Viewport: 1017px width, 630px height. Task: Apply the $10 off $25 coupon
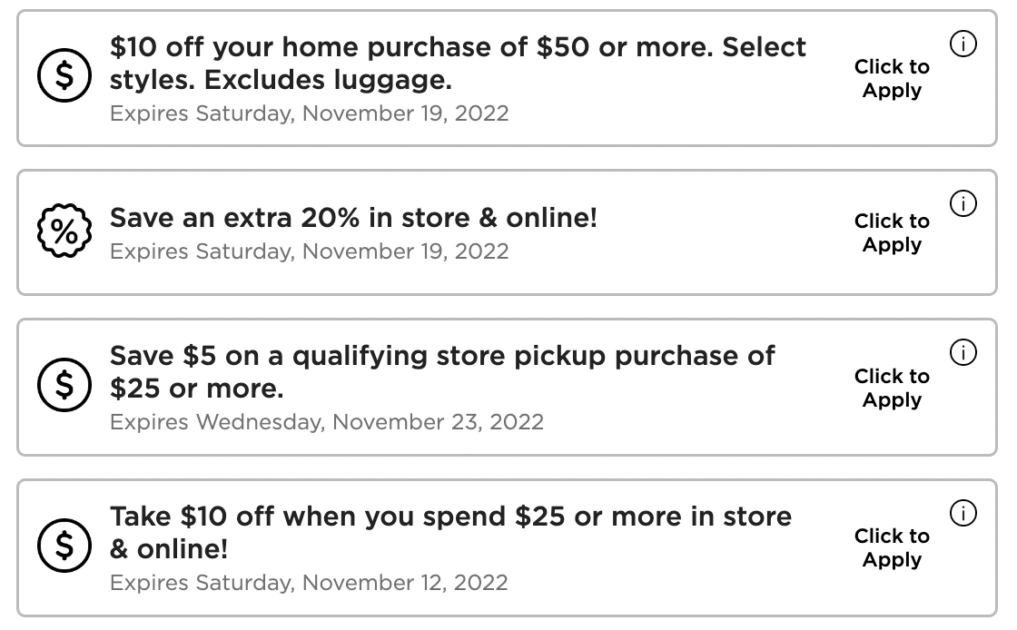[891, 547]
